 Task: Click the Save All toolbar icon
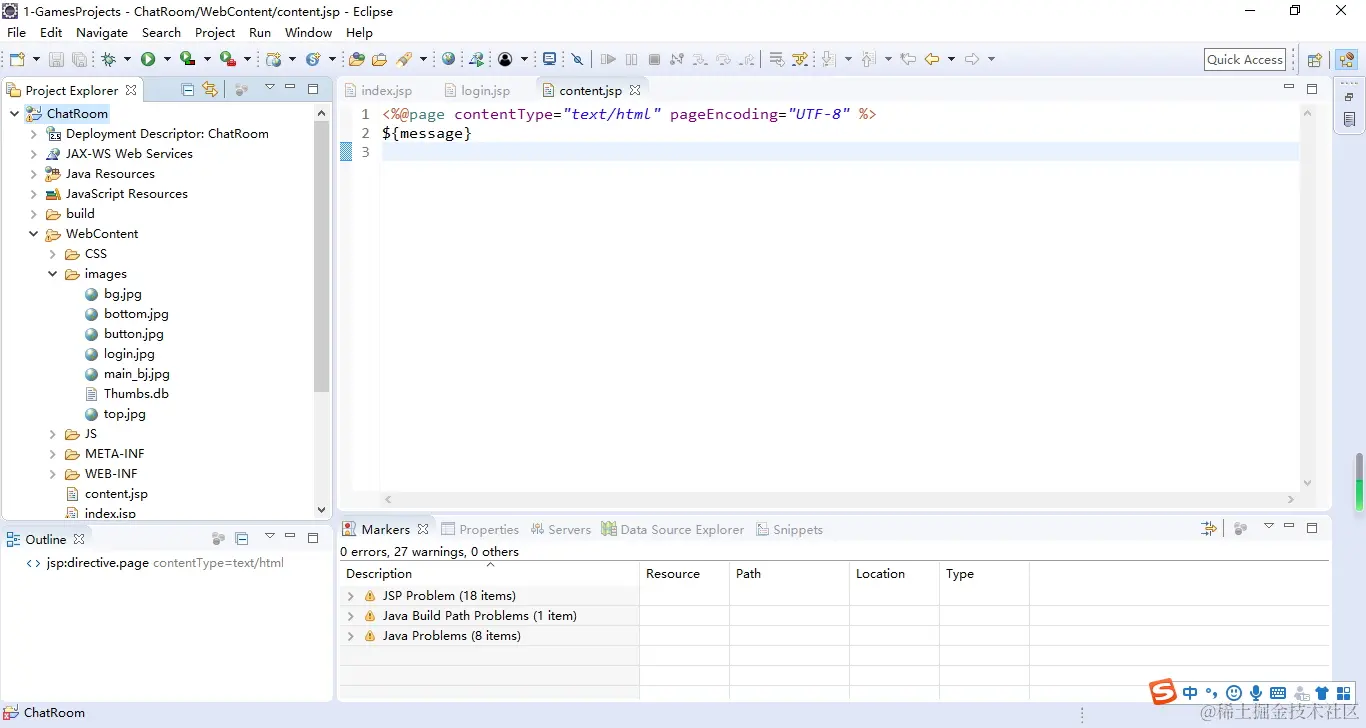[79, 60]
